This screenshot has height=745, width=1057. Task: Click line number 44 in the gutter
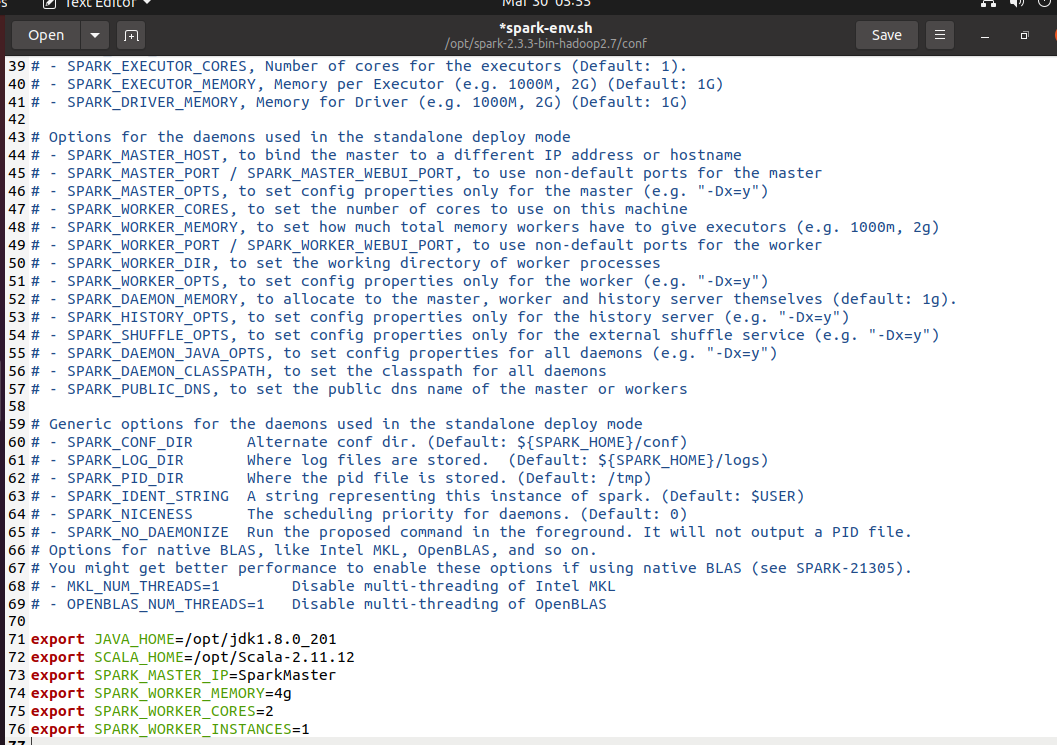click(16, 154)
